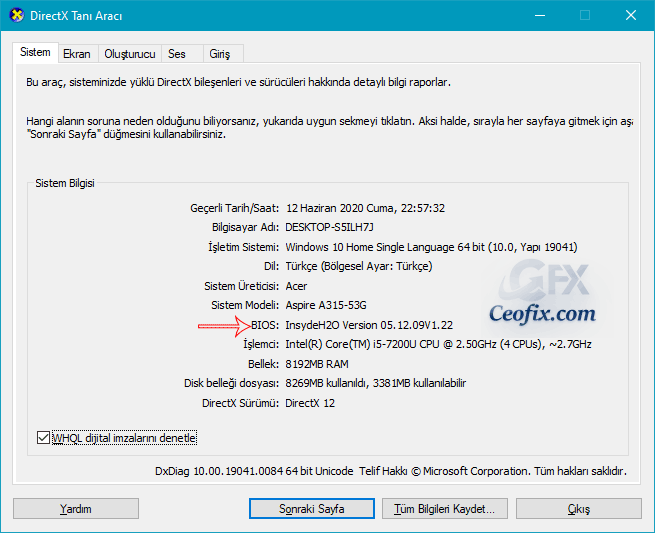Open the Ekran tab
This screenshot has height=533, width=655.
pos(76,54)
